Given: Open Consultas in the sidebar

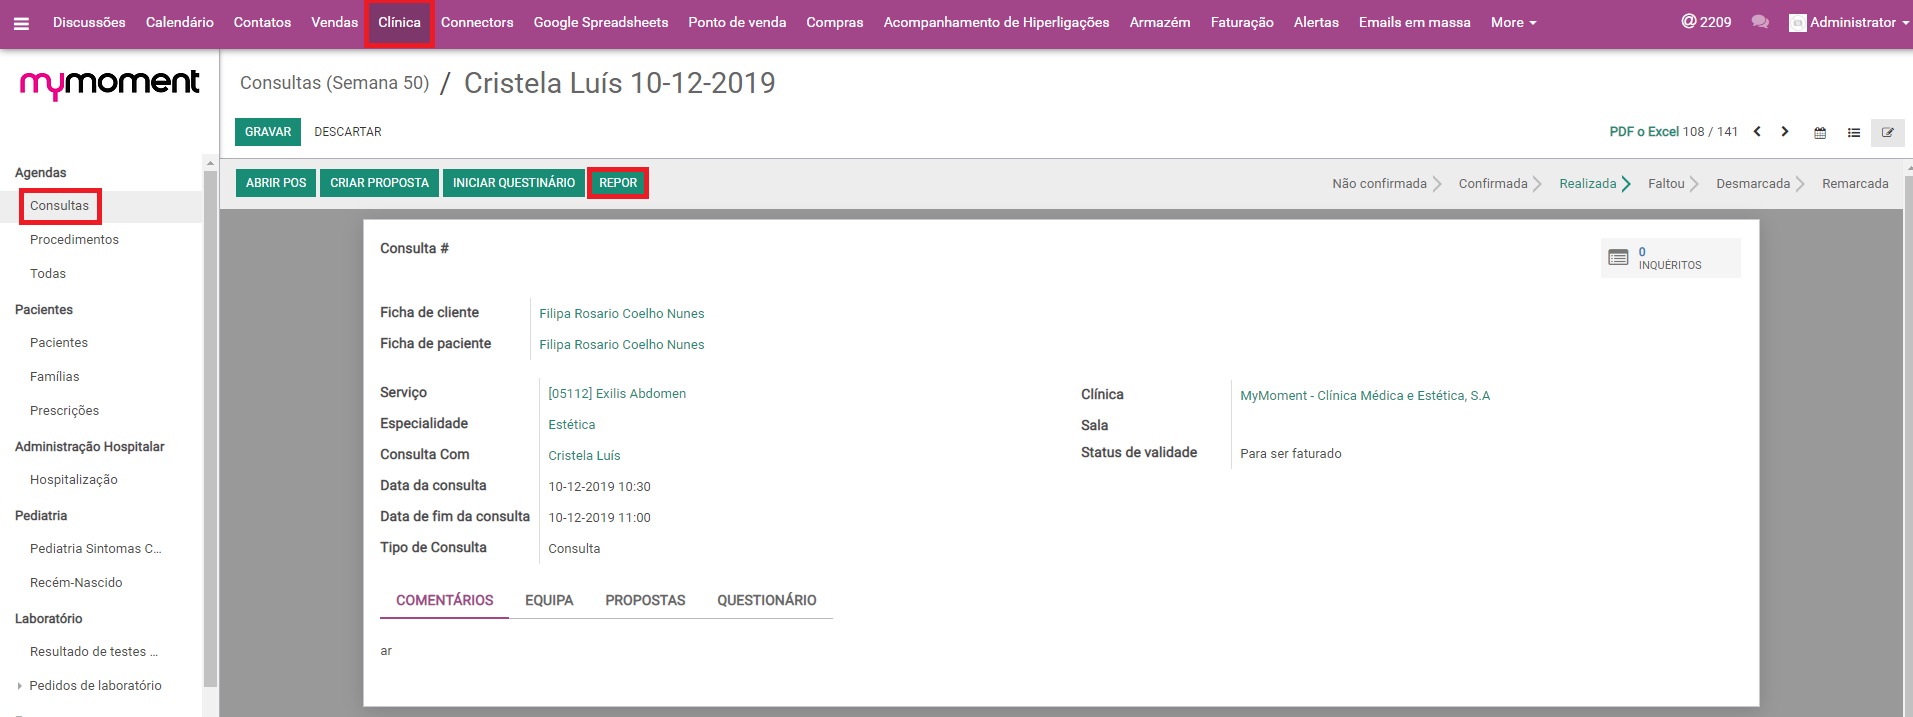Looking at the screenshot, I should [59, 206].
